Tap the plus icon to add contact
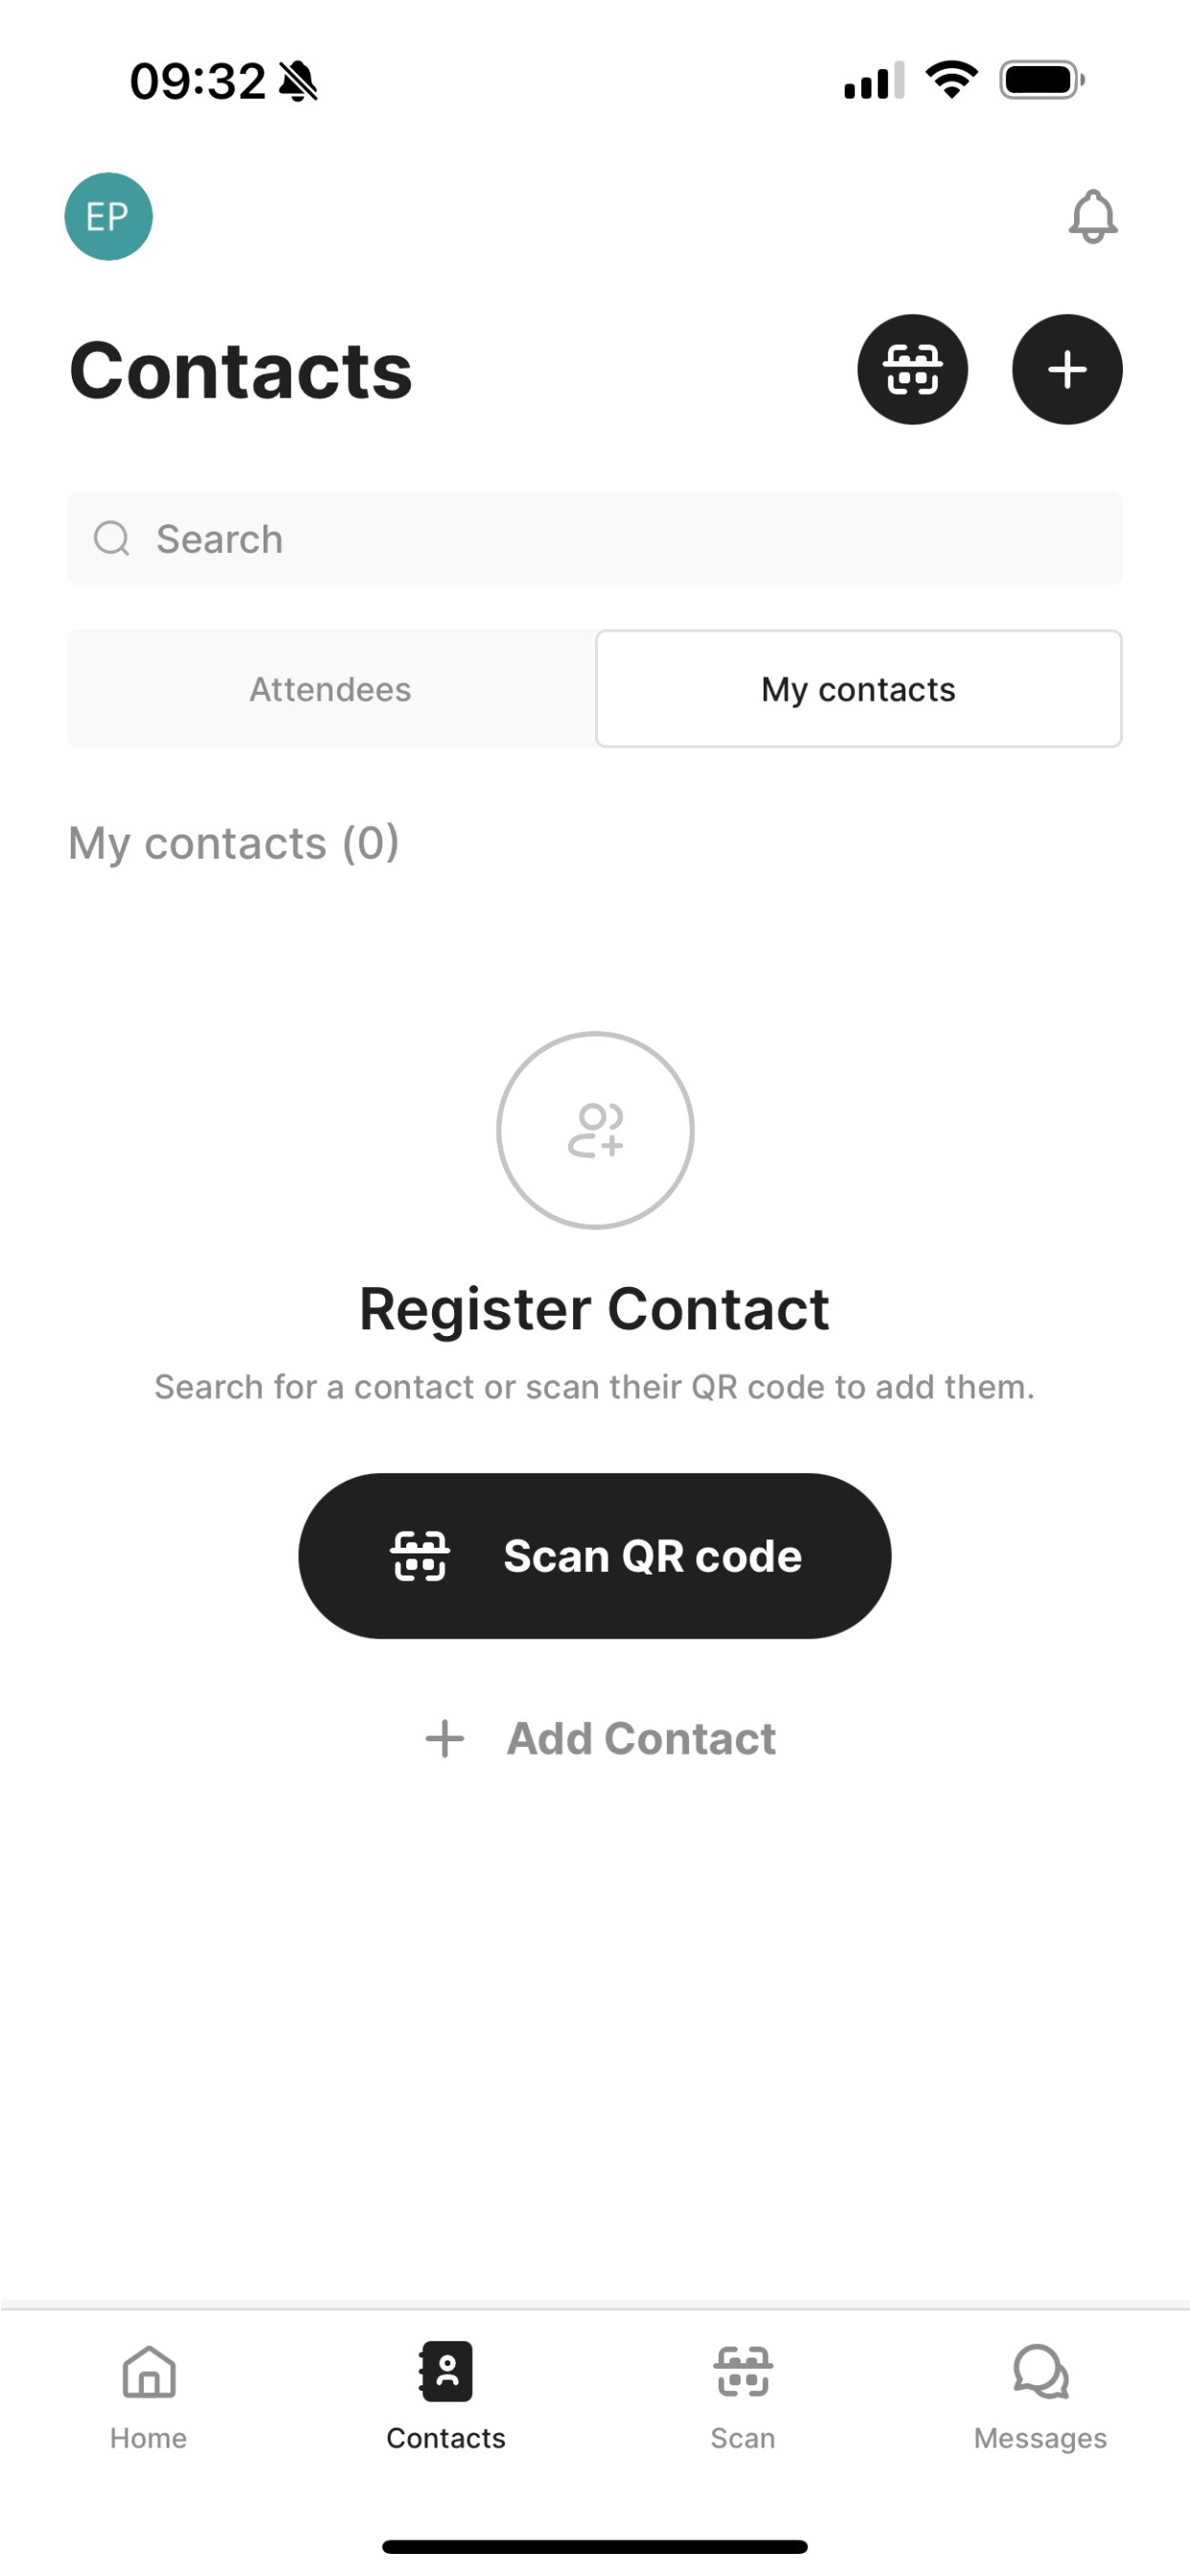 [x=1067, y=369]
